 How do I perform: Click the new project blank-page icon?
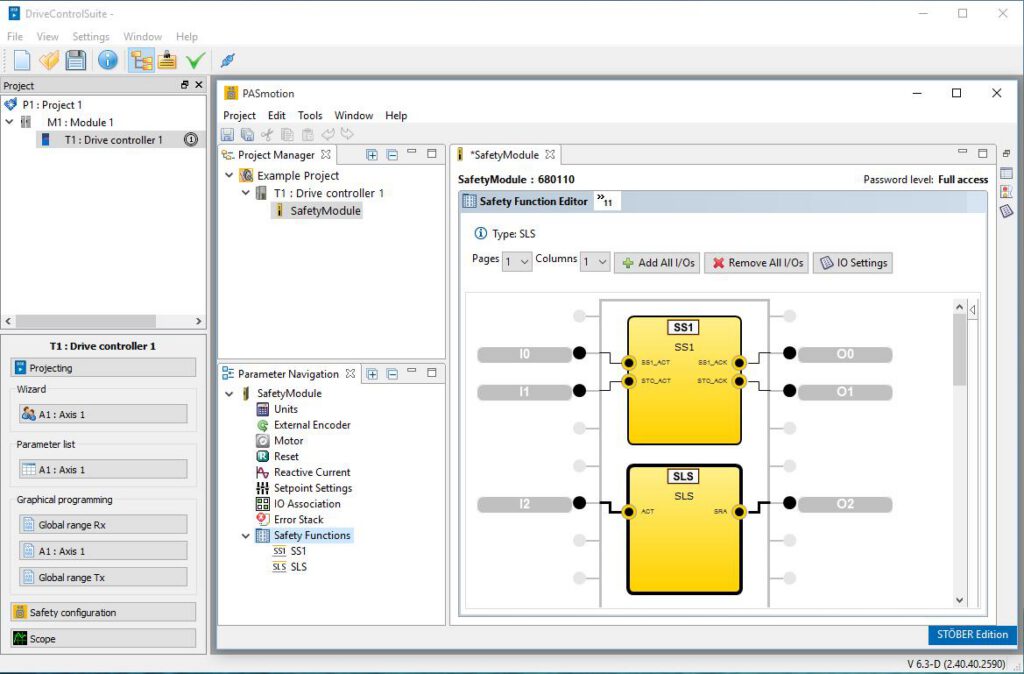tap(22, 61)
